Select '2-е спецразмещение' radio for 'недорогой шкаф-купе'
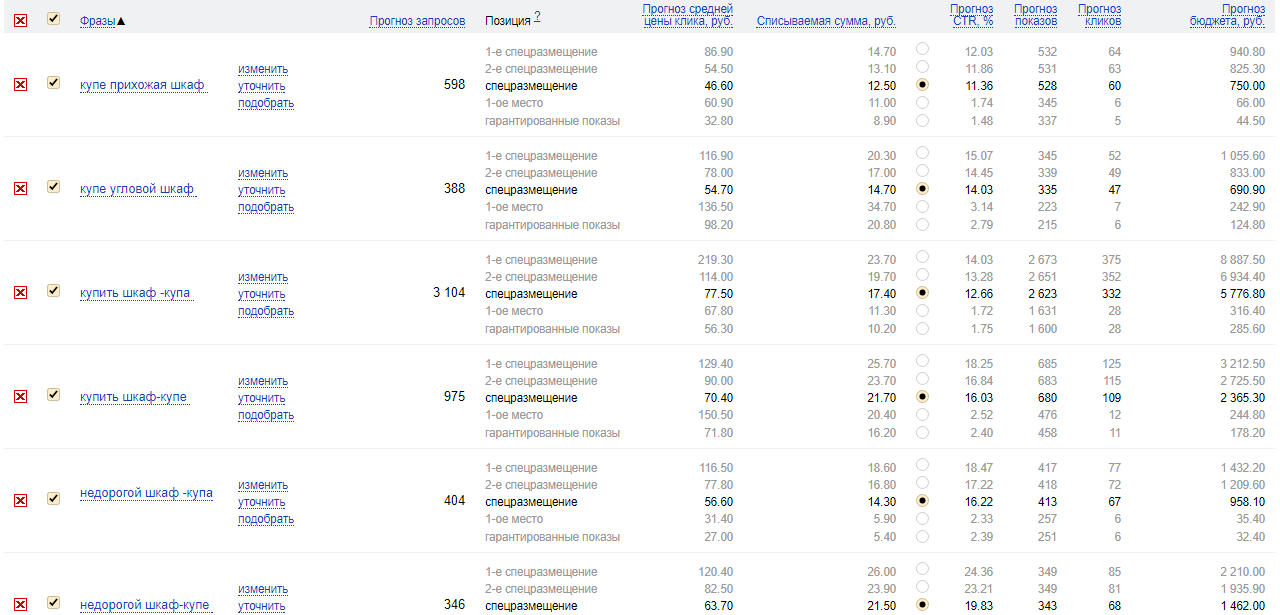 tap(922, 587)
